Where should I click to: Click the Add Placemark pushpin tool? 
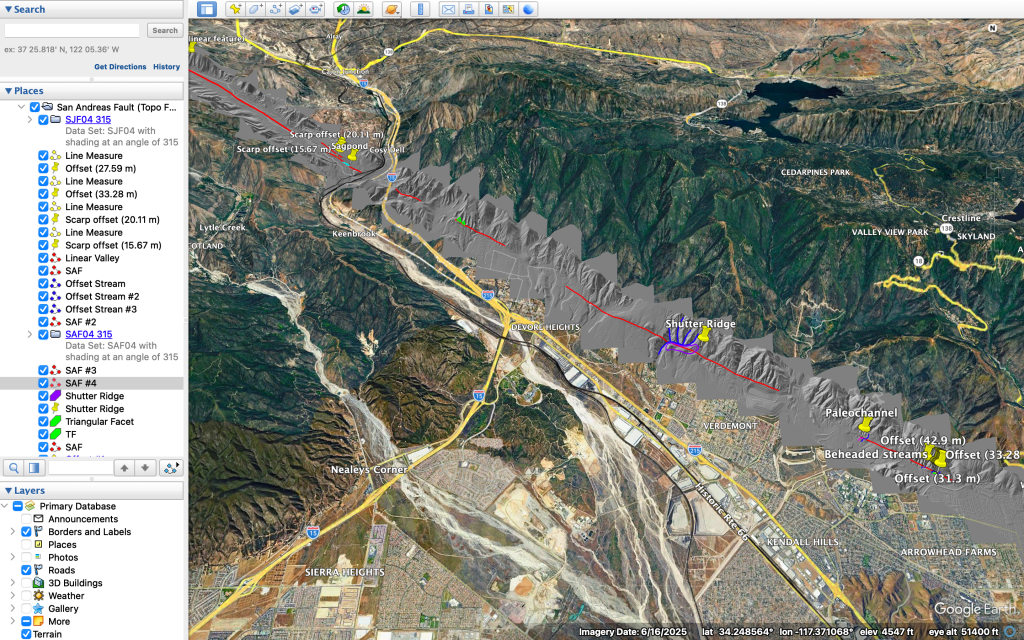click(235, 9)
